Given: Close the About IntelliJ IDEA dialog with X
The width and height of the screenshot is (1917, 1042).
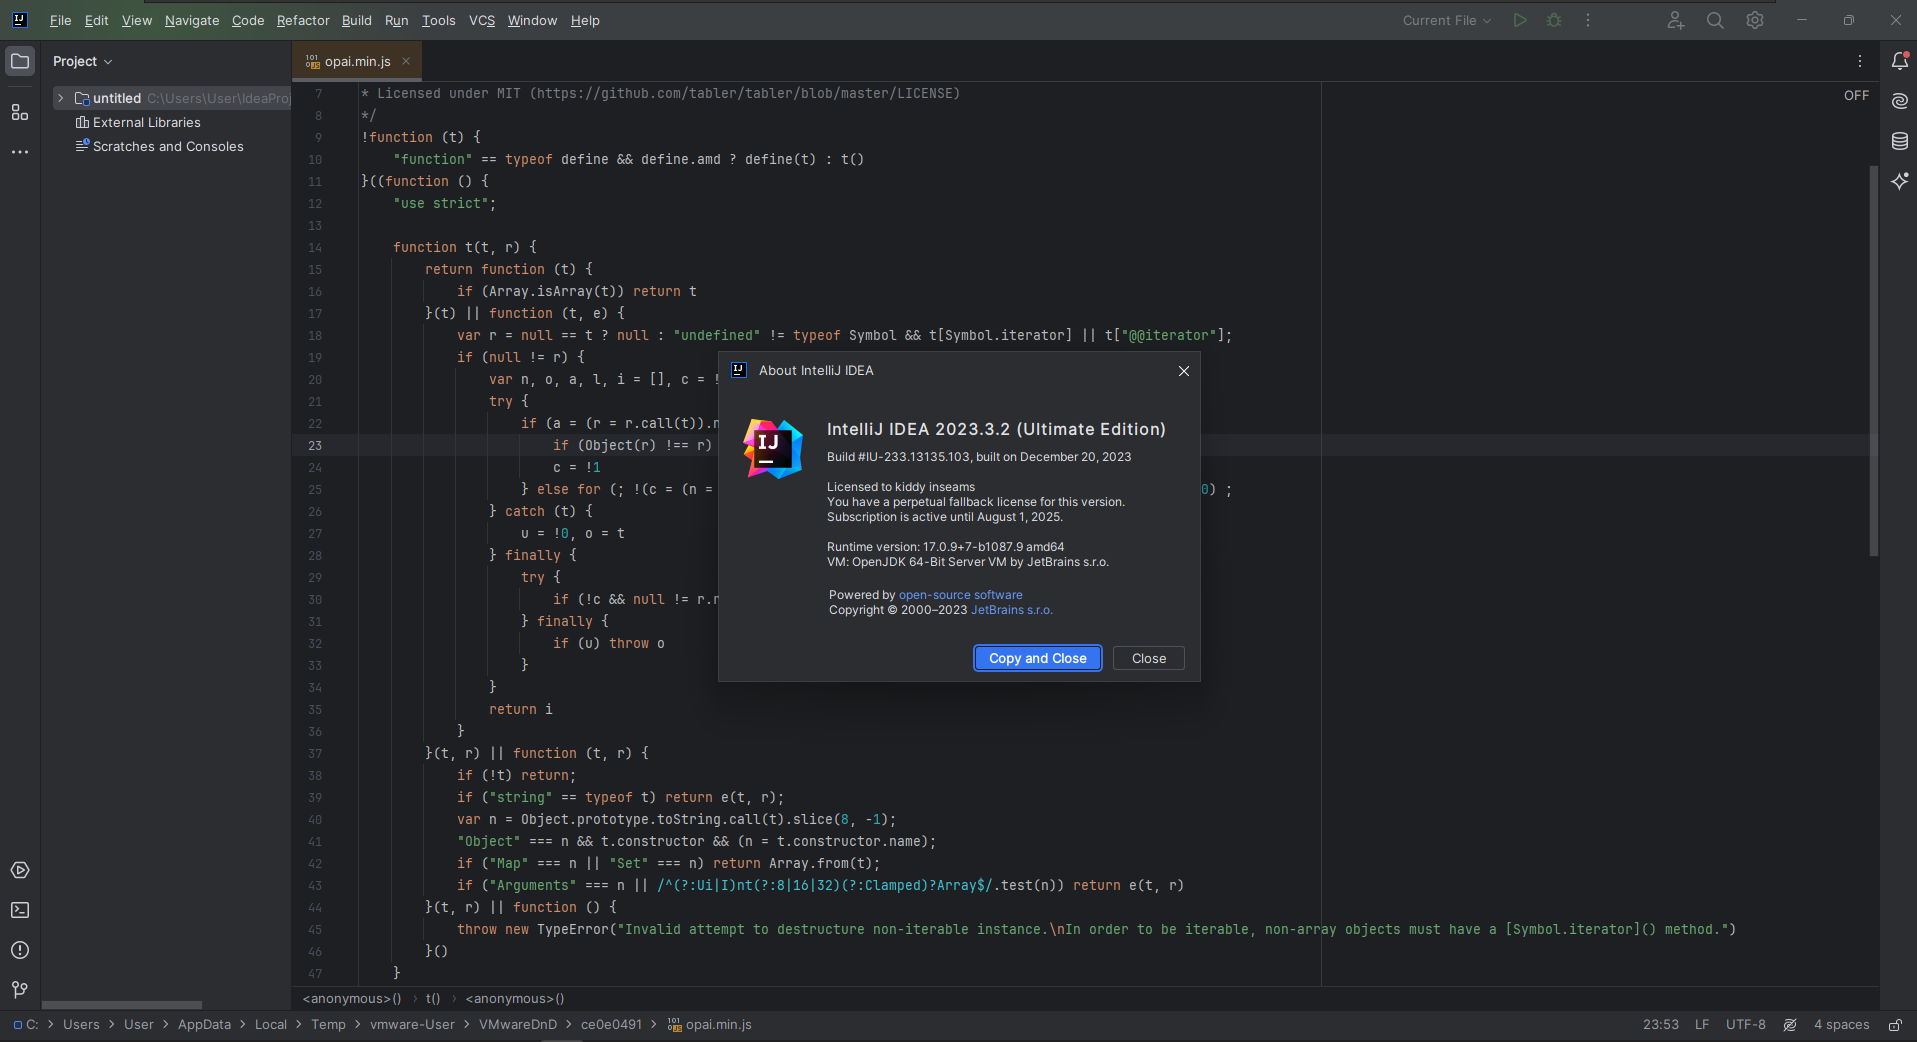Looking at the screenshot, I should coord(1184,371).
